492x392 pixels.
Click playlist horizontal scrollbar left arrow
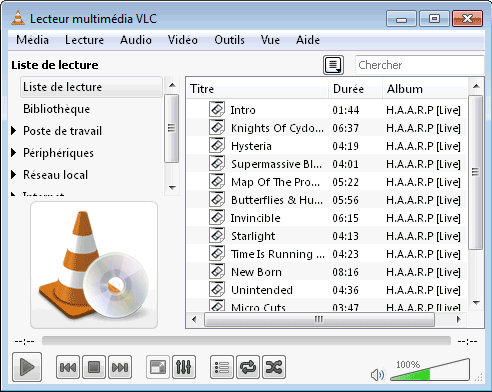coord(194,319)
